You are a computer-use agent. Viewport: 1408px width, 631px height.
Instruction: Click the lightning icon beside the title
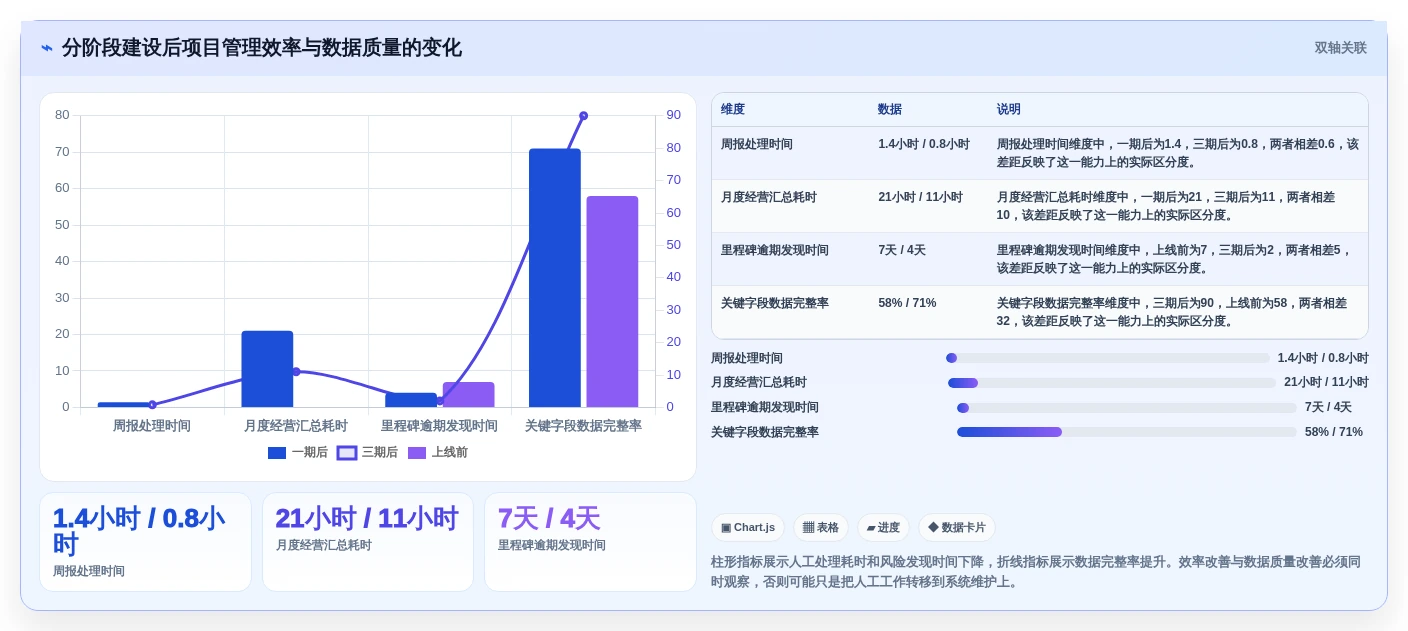47,48
